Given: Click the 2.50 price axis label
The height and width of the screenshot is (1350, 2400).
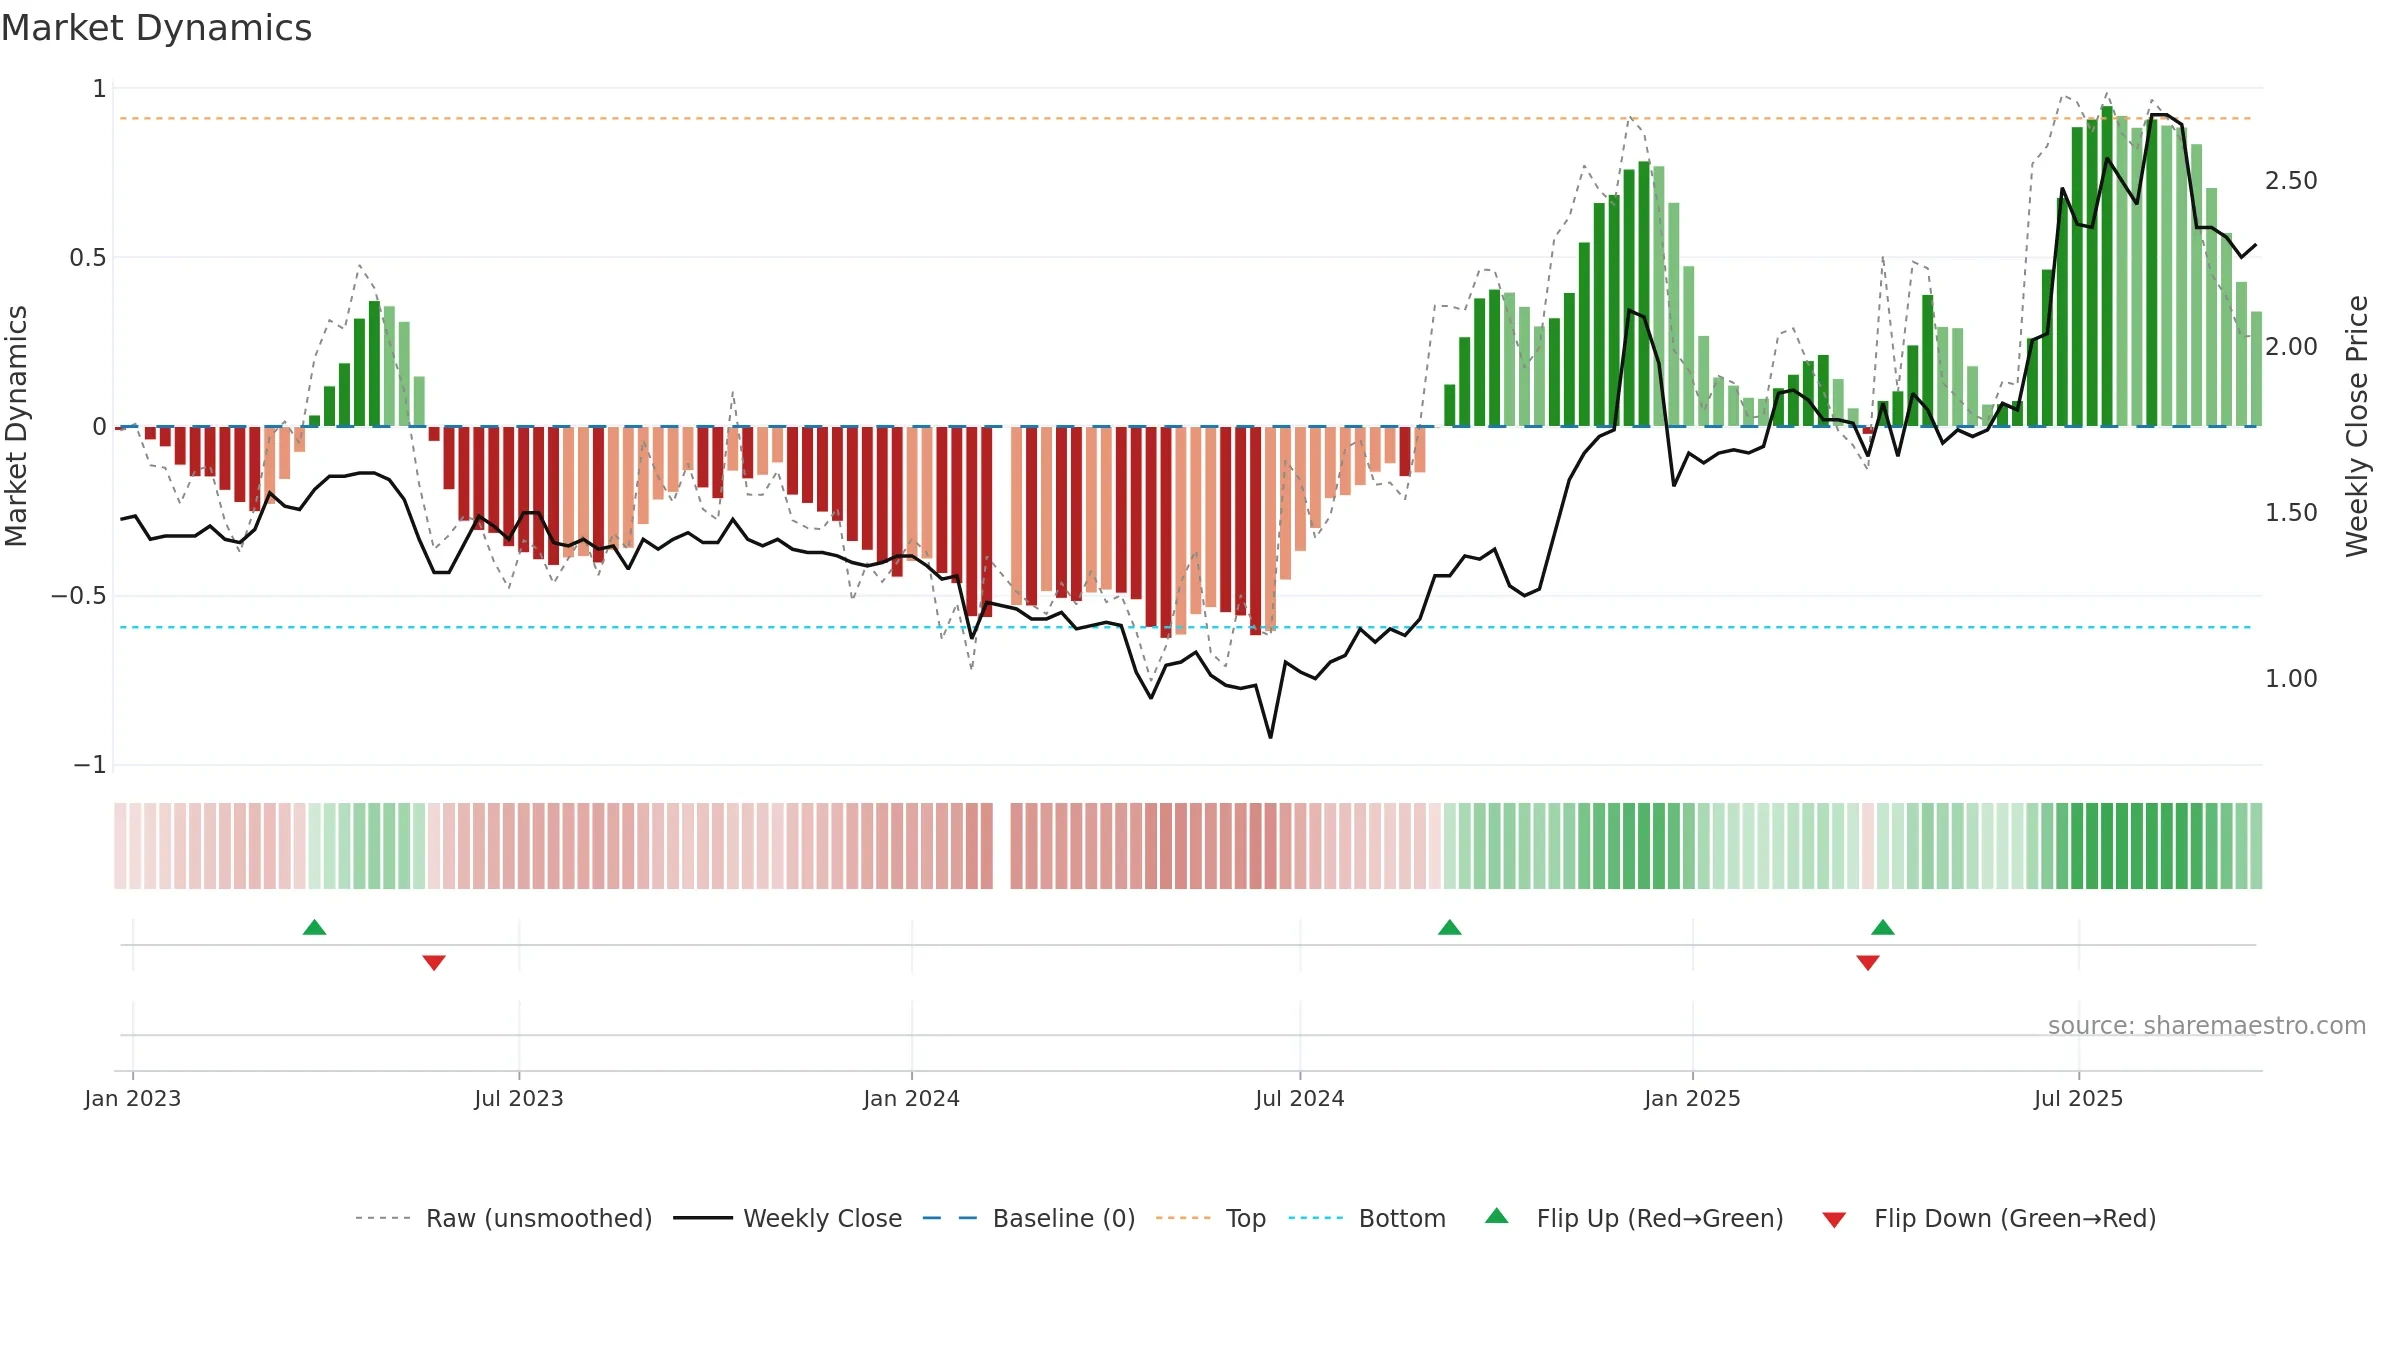Looking at the screenshot, I should pos(2291,181).
